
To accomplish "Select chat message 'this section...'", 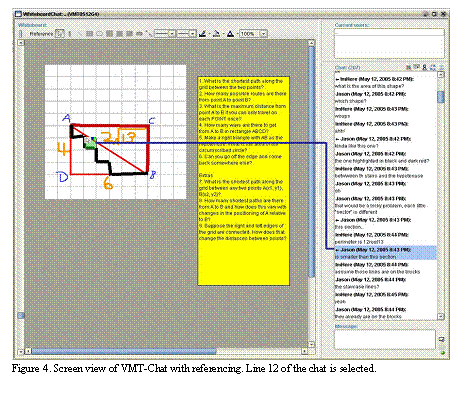I will [348, 227].
